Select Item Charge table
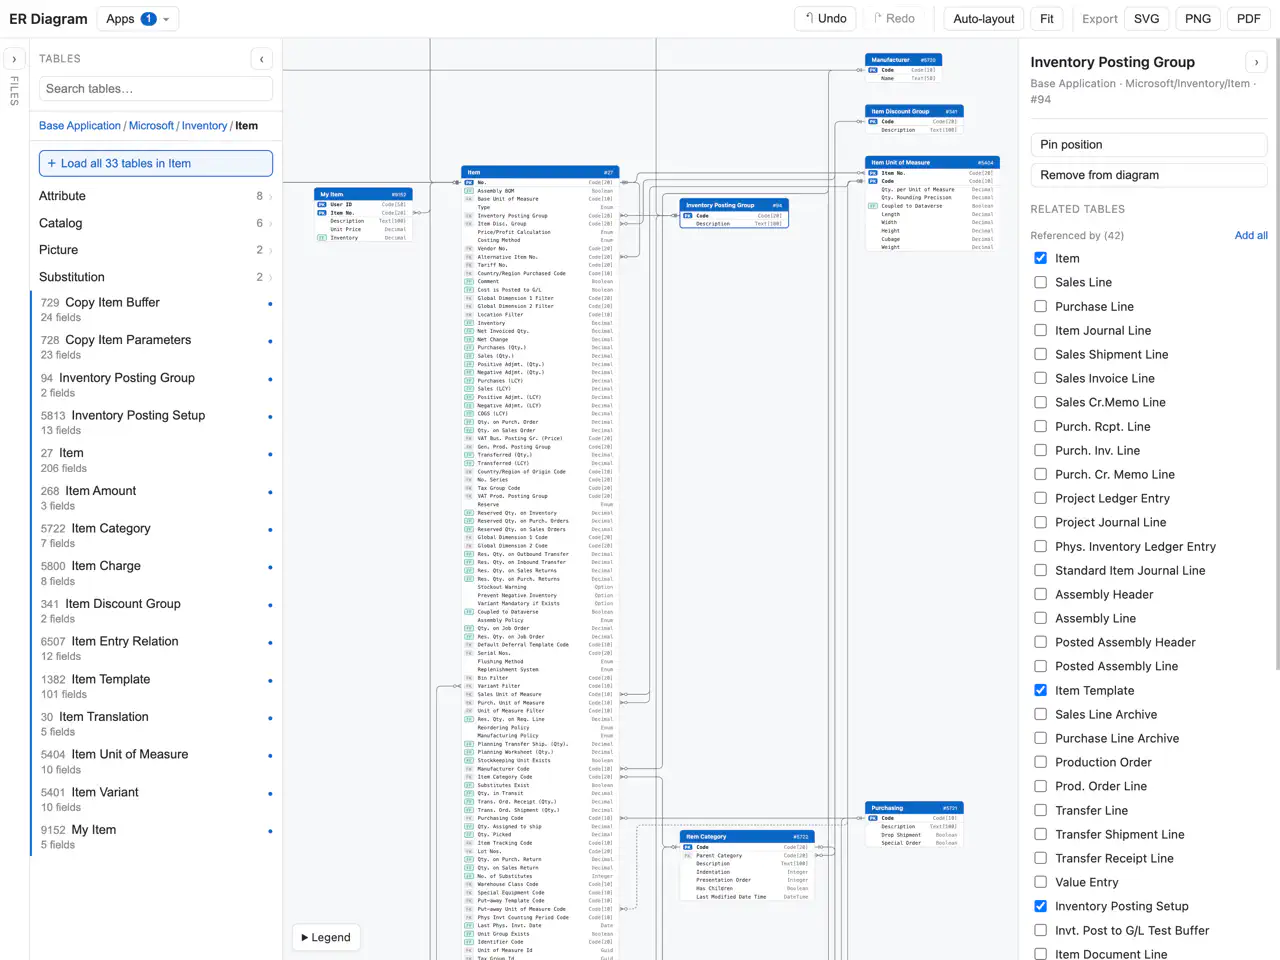 click(x=156, y=573)
